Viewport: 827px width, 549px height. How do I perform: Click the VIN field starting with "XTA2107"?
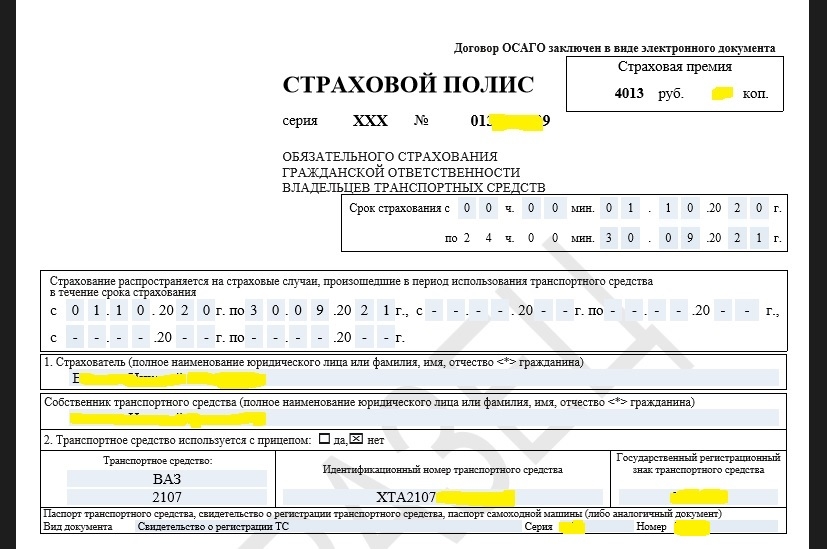coord(443,497)
